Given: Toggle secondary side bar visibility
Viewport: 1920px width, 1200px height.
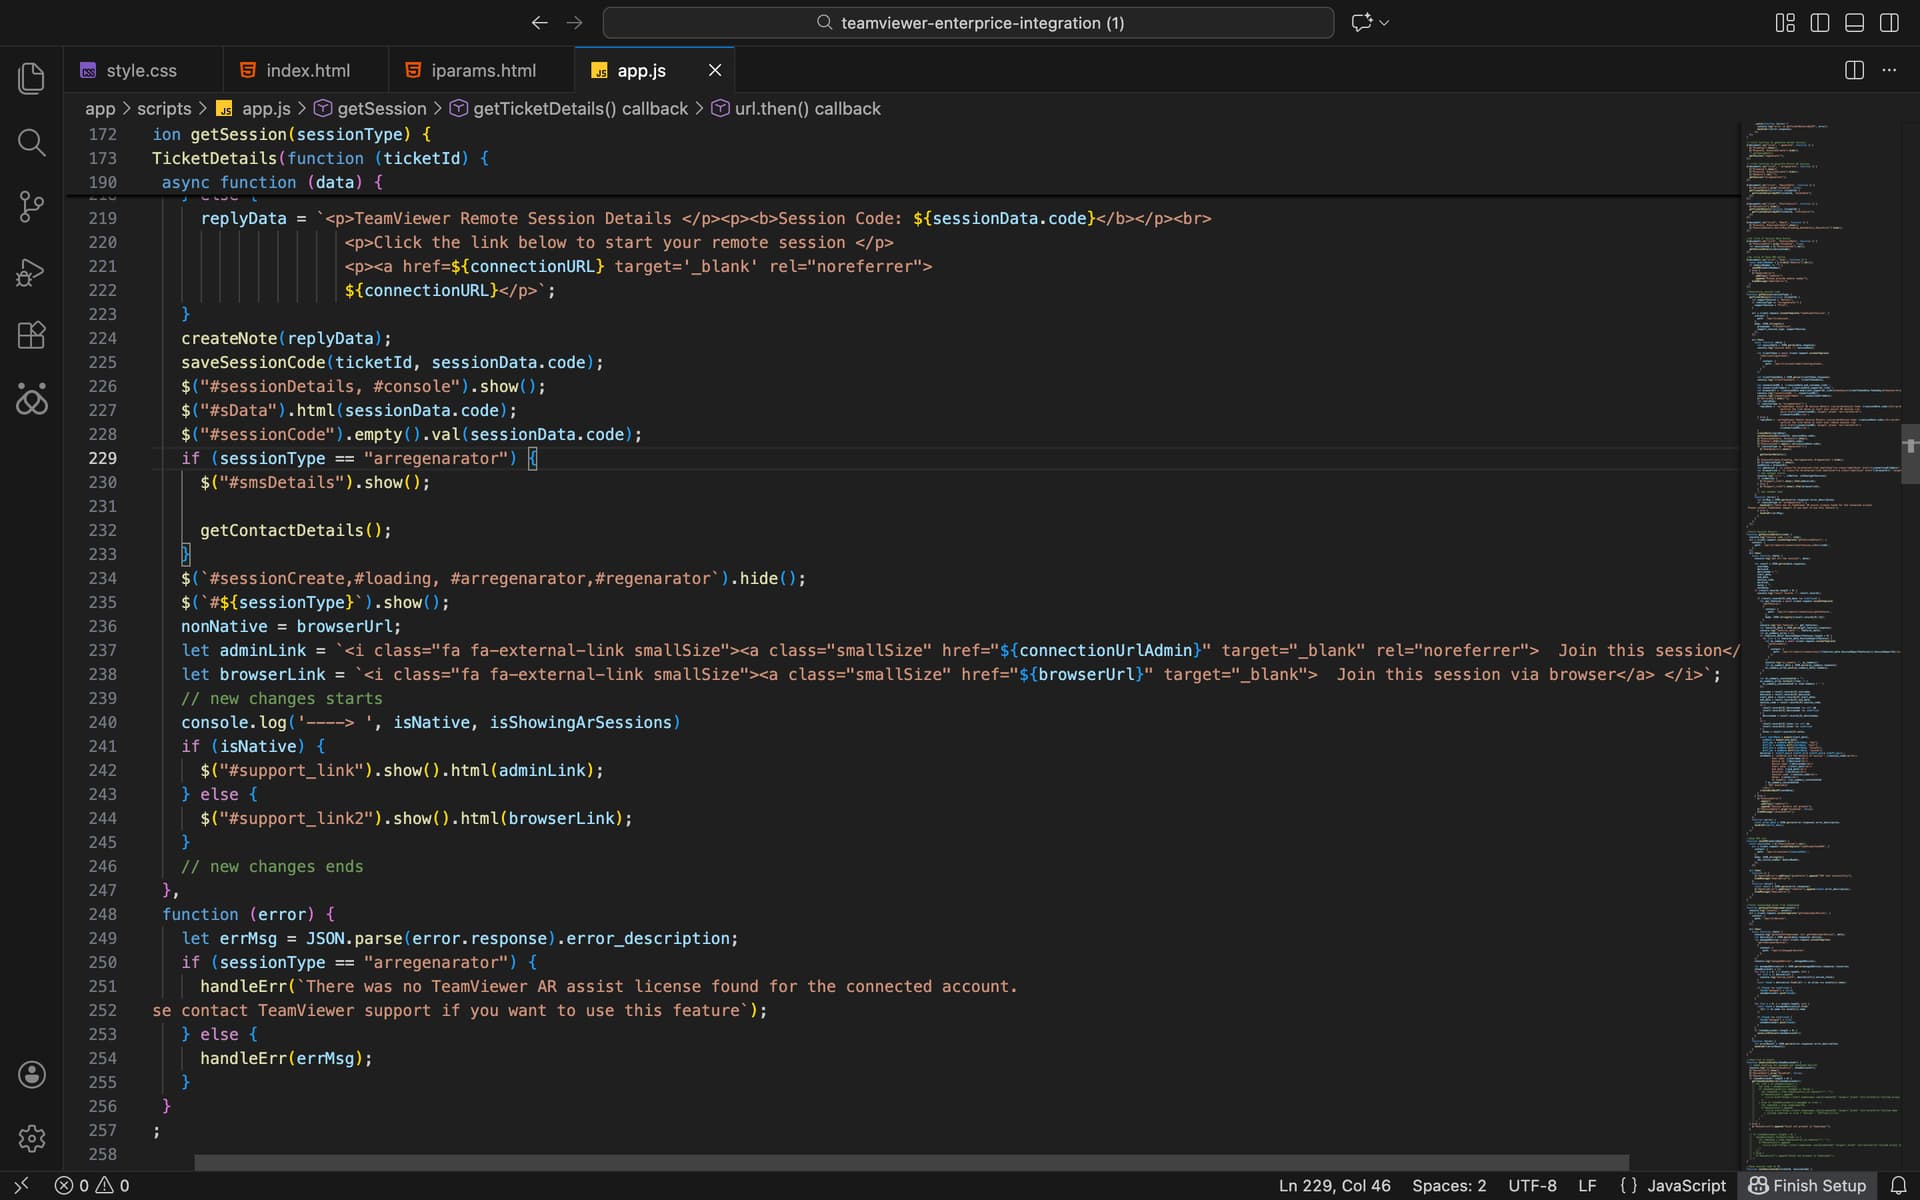Looking at the screenshot, I should point(1889,22).
